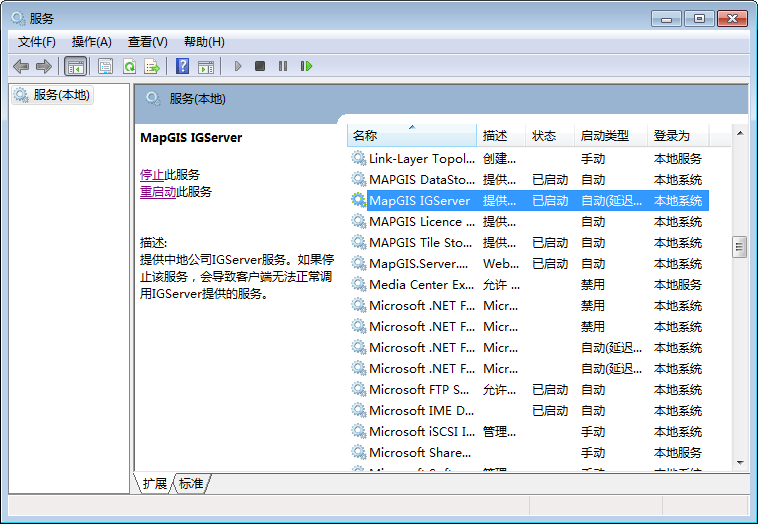Switch to the 标准 tab
The width and height of the screenshot is (758, 524).
coord(191,483)
